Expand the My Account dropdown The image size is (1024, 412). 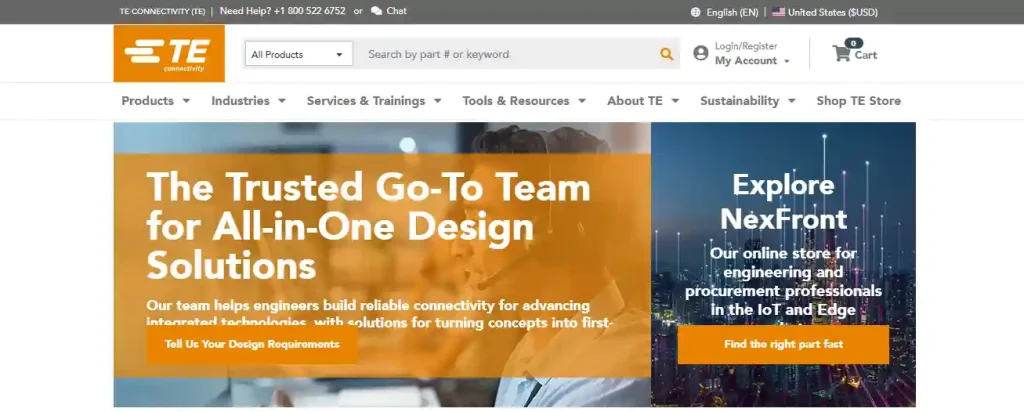(752, 61)
